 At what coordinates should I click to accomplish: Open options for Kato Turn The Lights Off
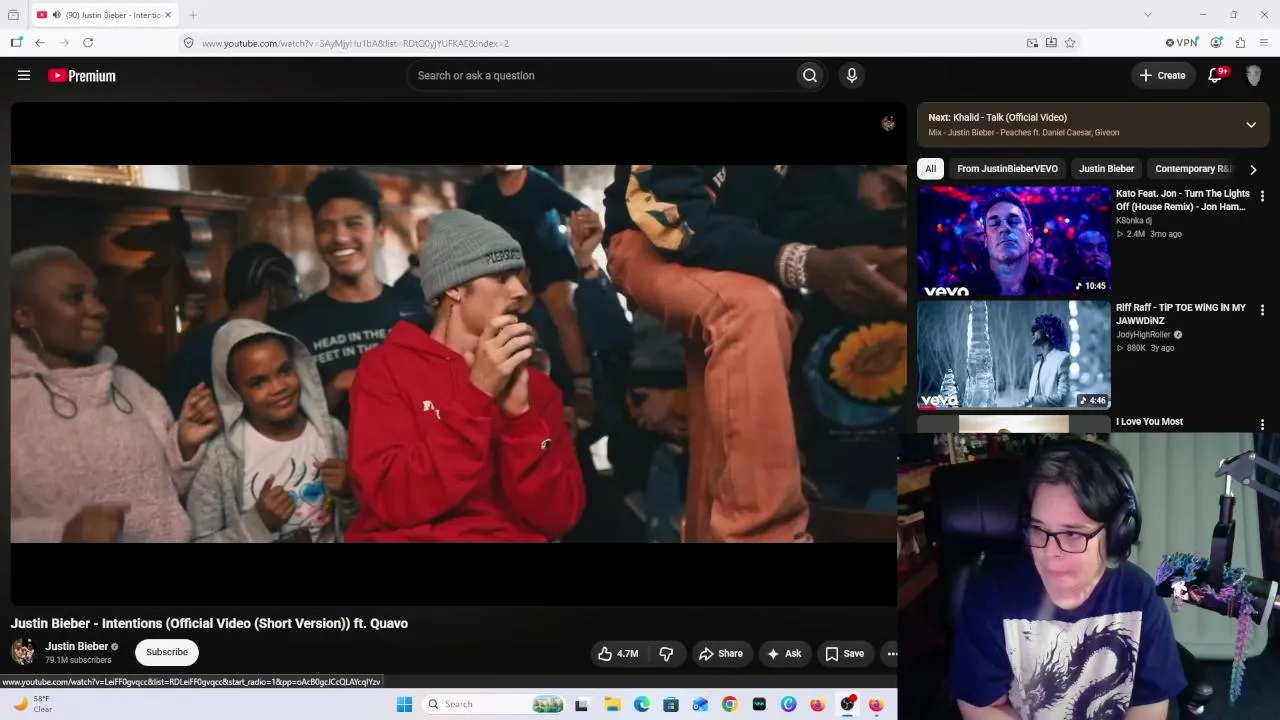[x=1262, y=196]
